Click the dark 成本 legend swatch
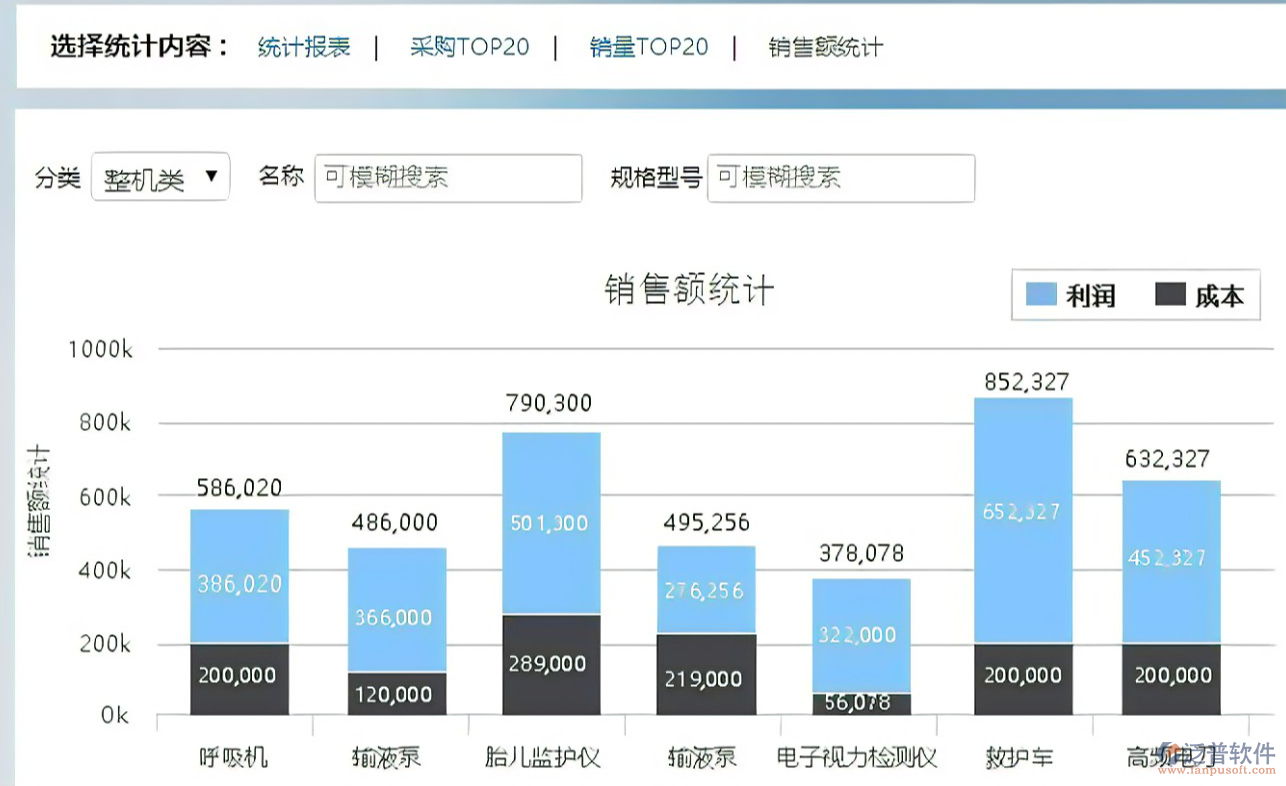Viewport: 1286px width, 786px height. [x=1170, y=294]
